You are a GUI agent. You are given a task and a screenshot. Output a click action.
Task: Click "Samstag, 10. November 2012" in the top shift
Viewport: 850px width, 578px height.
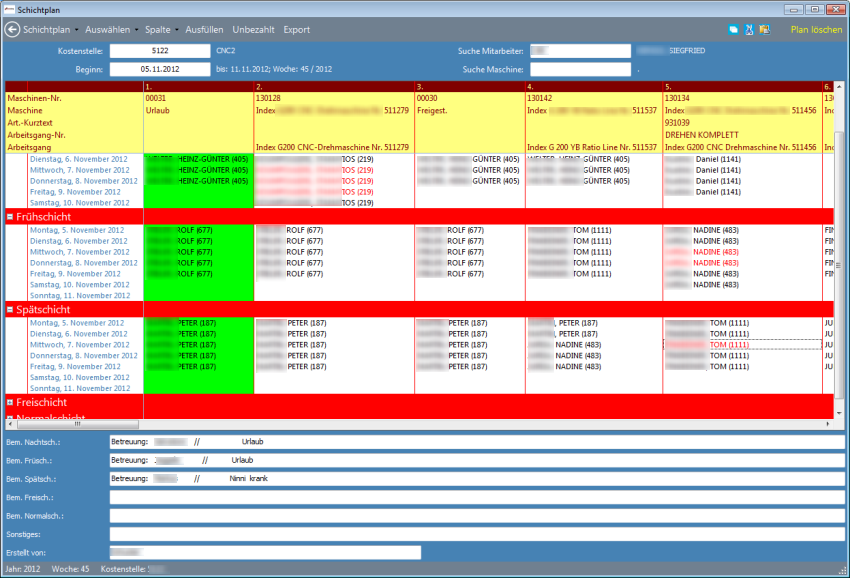[x=80, y=203]
